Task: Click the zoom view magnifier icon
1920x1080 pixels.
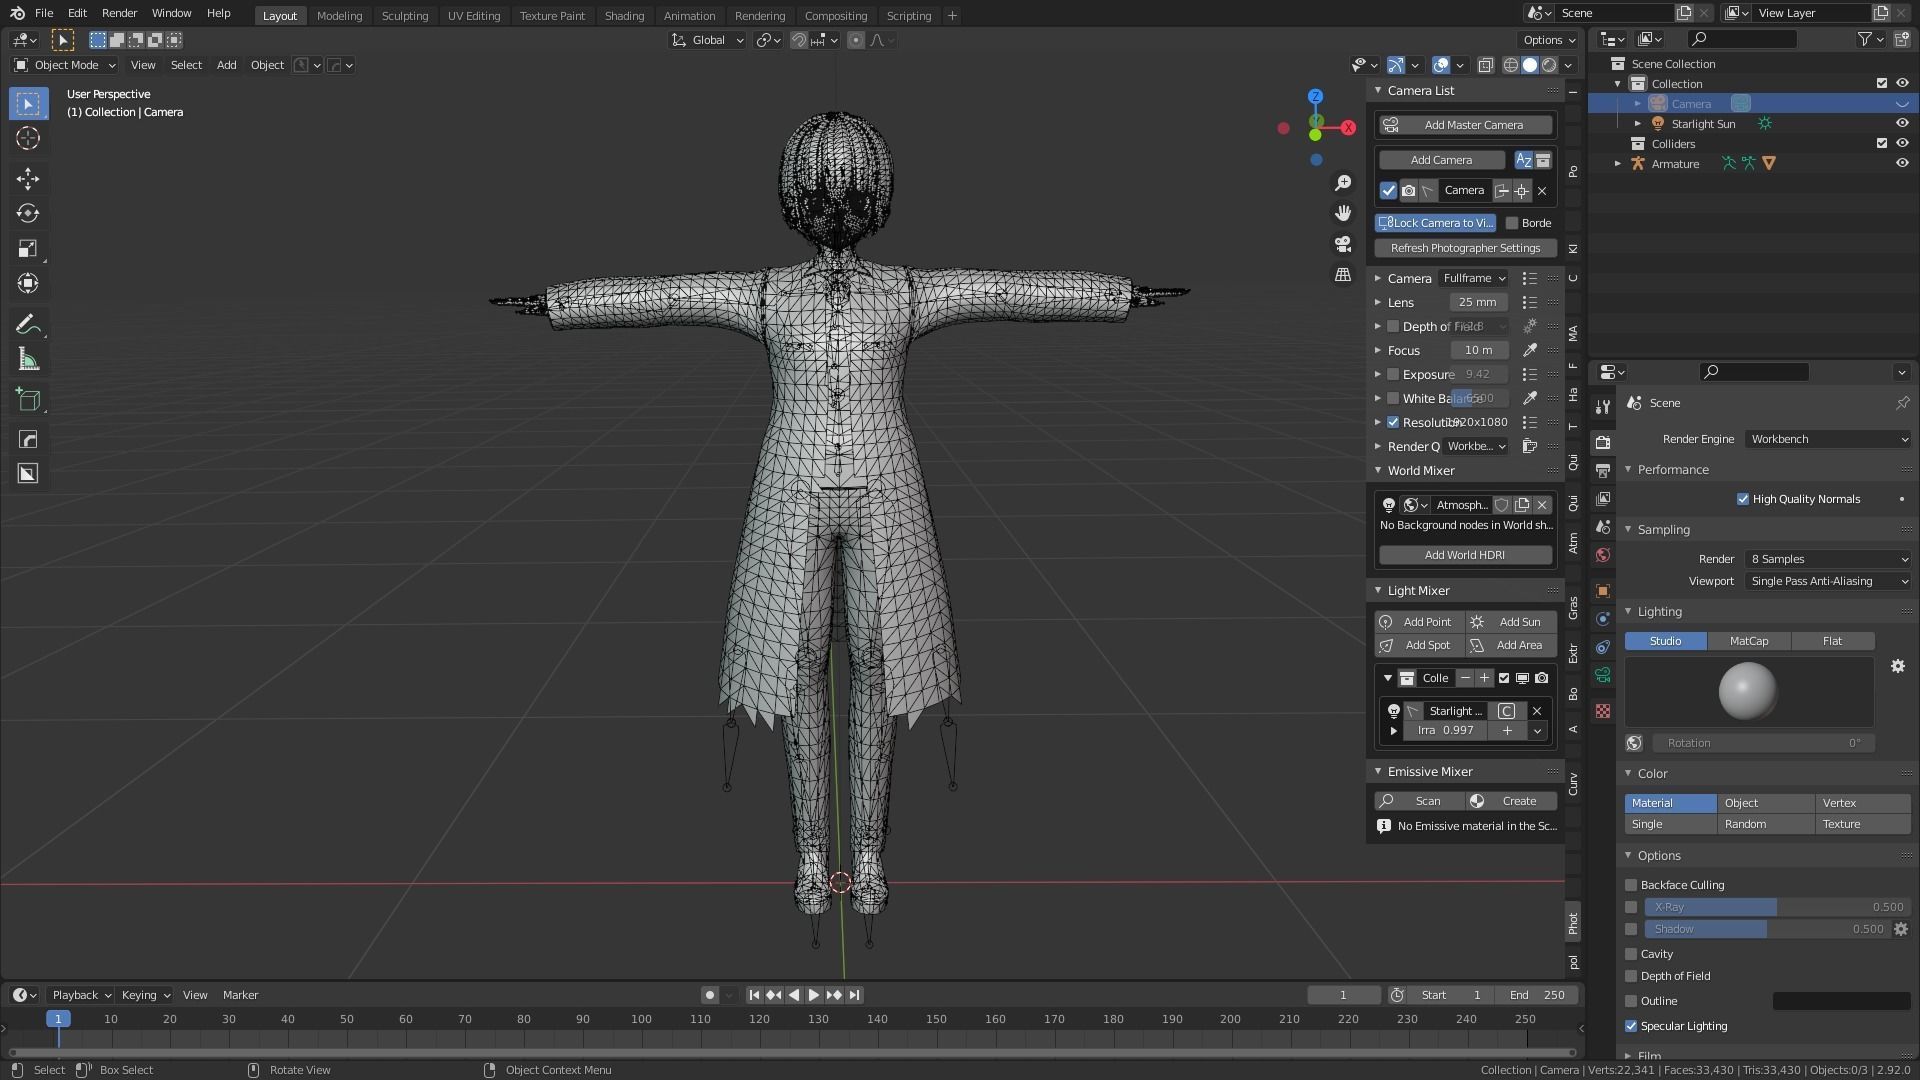Action: coord(1343,183)
